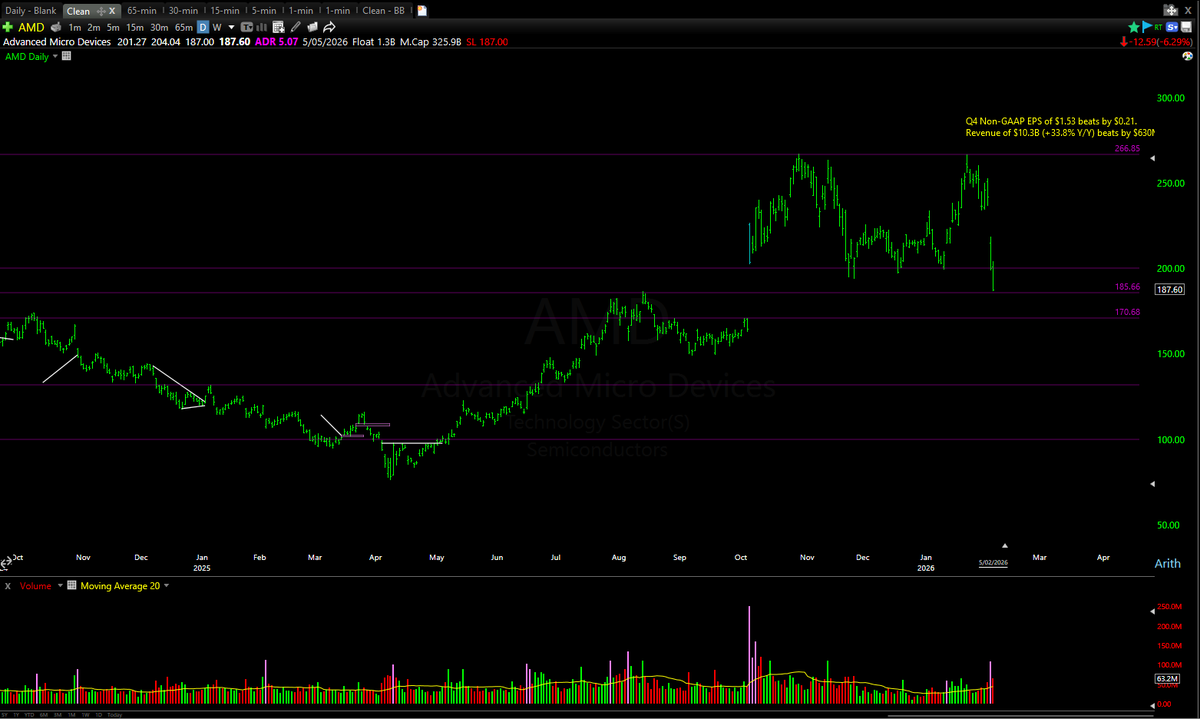The image size is (1200, 719).
Task: Click the 63.2M volume value tag
Action: click(1168, 679)
